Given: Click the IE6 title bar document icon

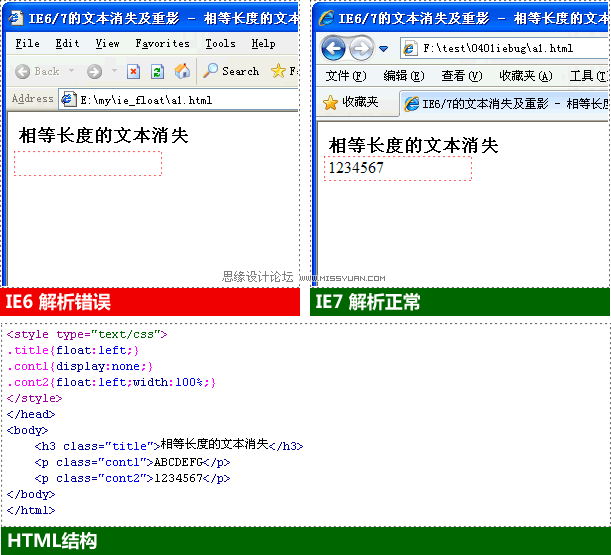Looking at the screenshot, I should point(16,18).
